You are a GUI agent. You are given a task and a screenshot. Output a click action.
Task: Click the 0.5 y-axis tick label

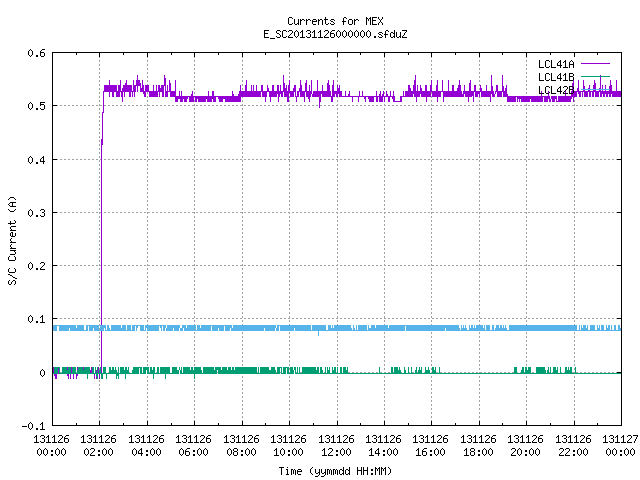coord(37,106)
